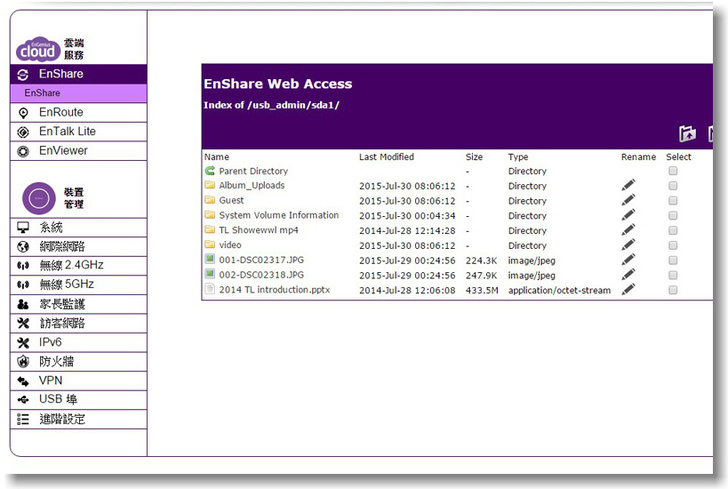
Task: Click the green Parent Directory arrow icon
Action: click(x=210, y=172)
